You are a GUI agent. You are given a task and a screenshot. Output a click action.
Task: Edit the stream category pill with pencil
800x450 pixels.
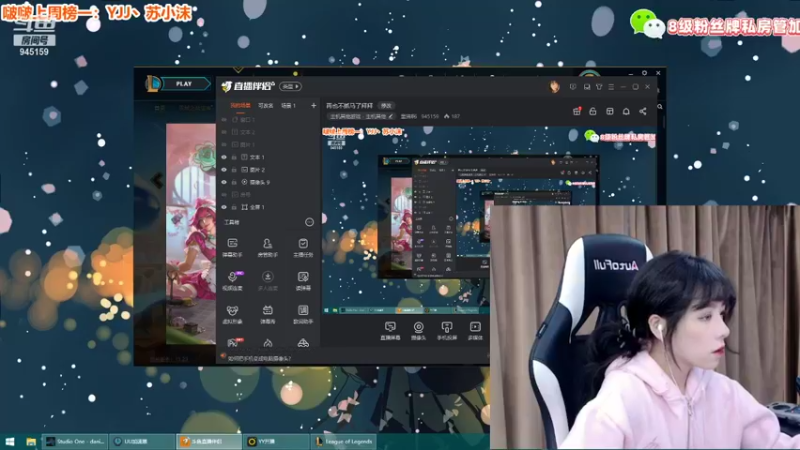[362, 116]
